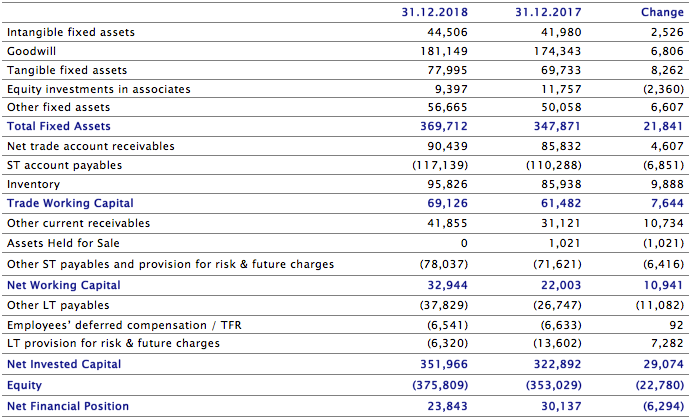Select the Total Fixed Assets row label
691x419 pixels.
tap(59, 126)
